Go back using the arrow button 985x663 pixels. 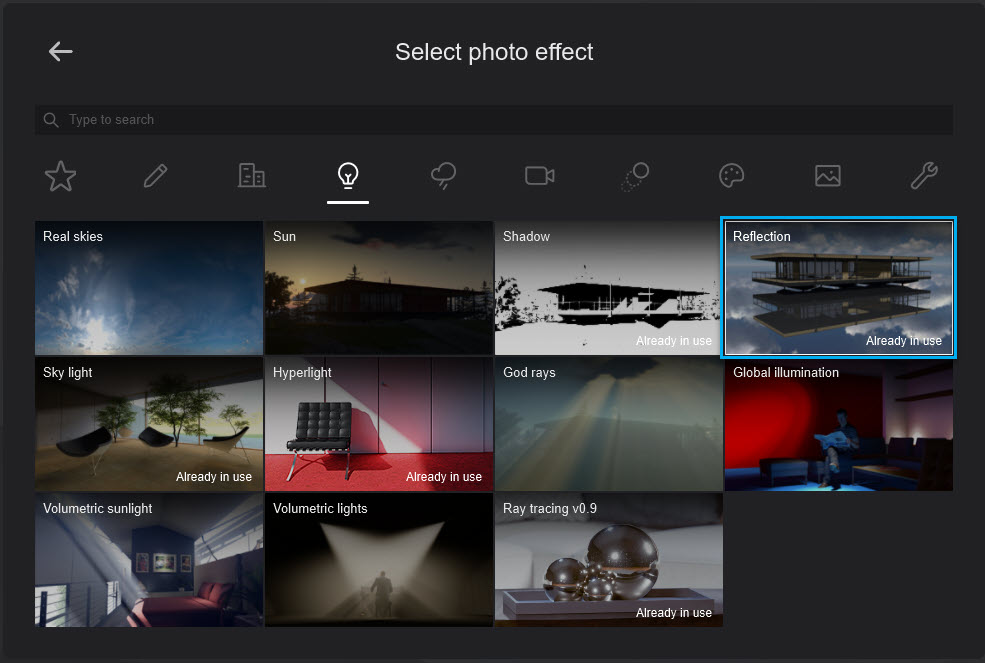[60, 51]
